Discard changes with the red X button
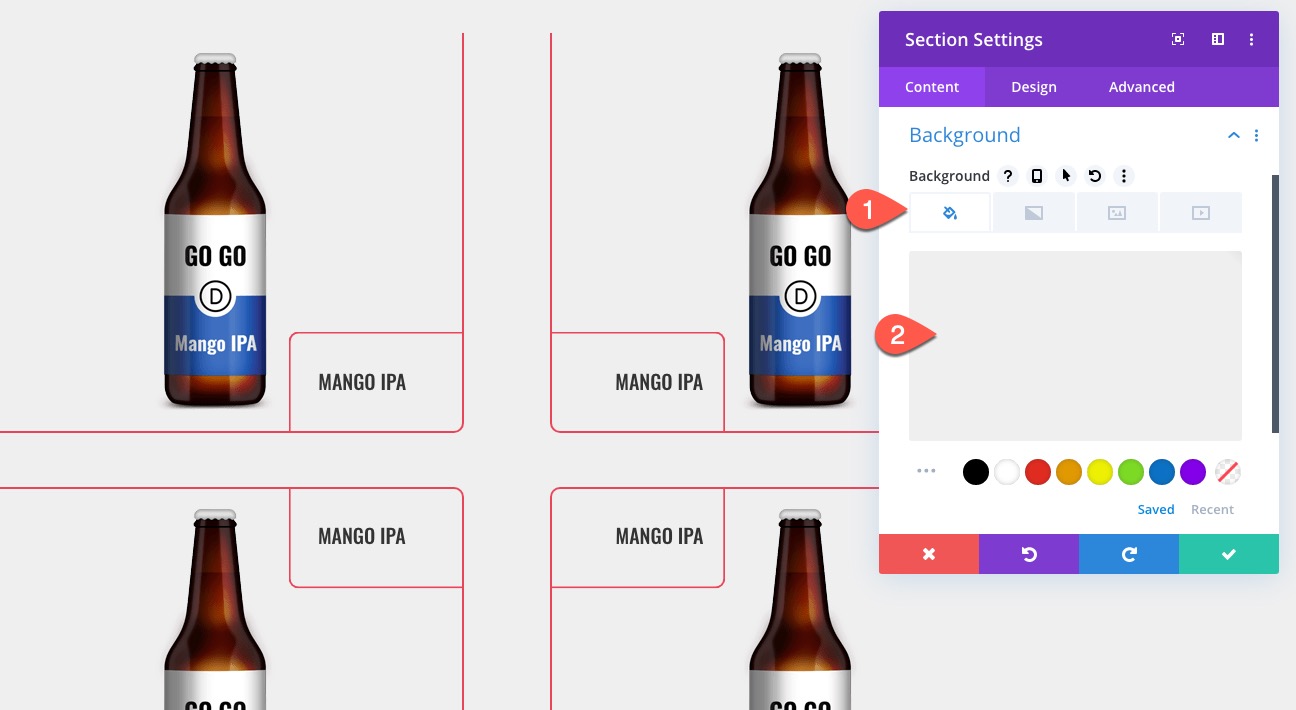Screen dimensions: 1296x710 [929, 554]
